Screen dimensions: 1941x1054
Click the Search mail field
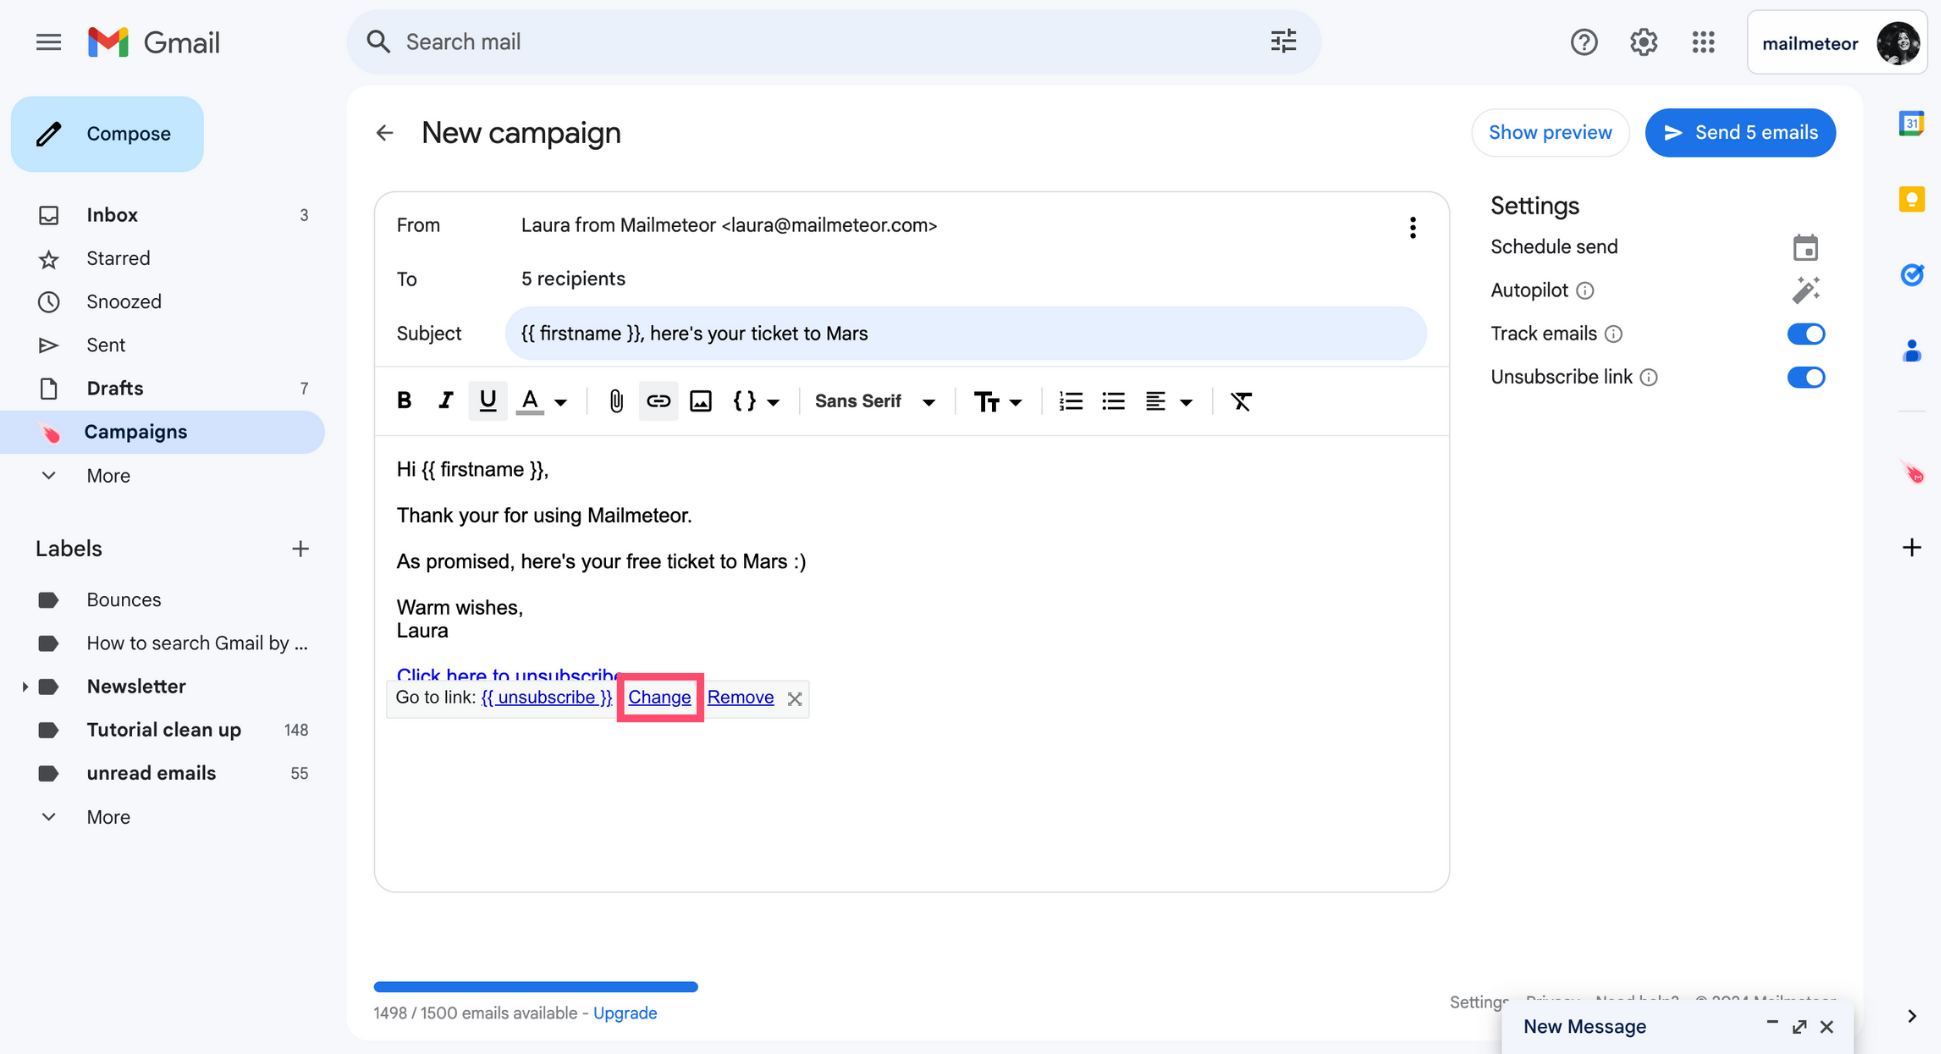[834, 42]
